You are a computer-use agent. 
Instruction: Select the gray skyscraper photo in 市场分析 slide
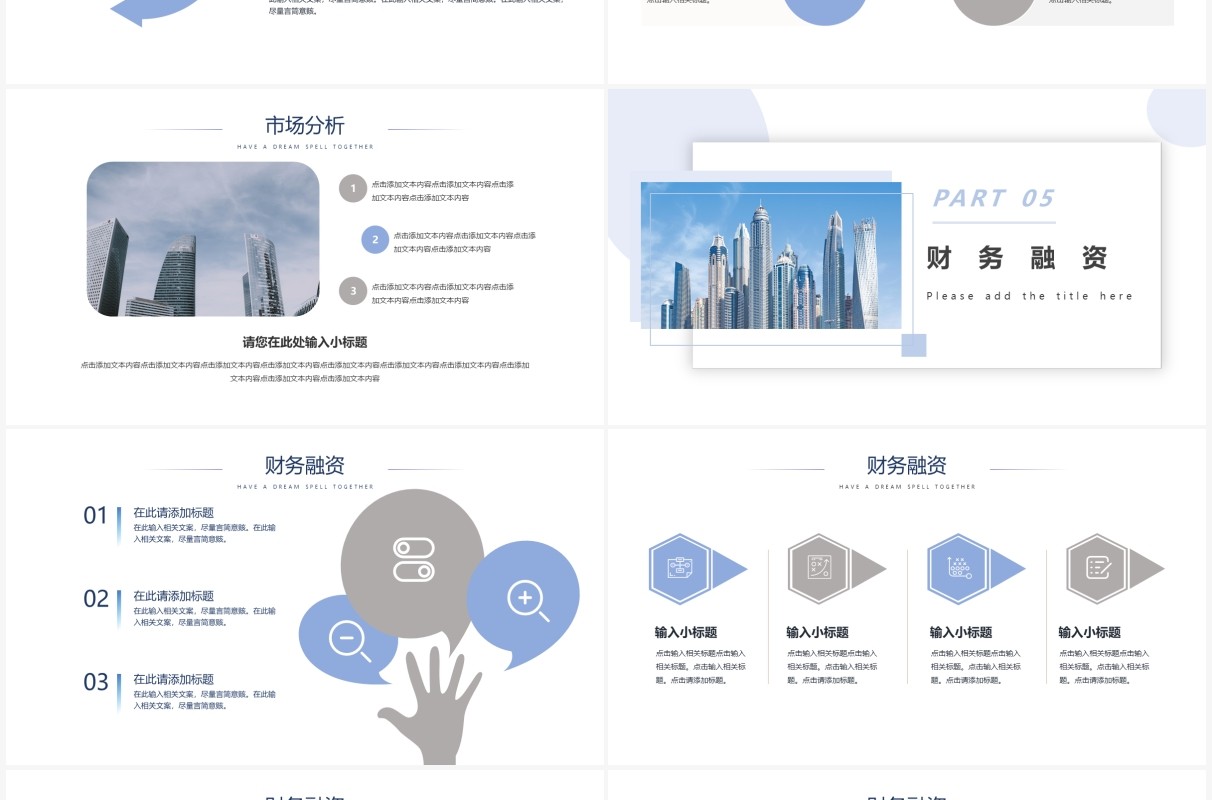coord(203,239)
